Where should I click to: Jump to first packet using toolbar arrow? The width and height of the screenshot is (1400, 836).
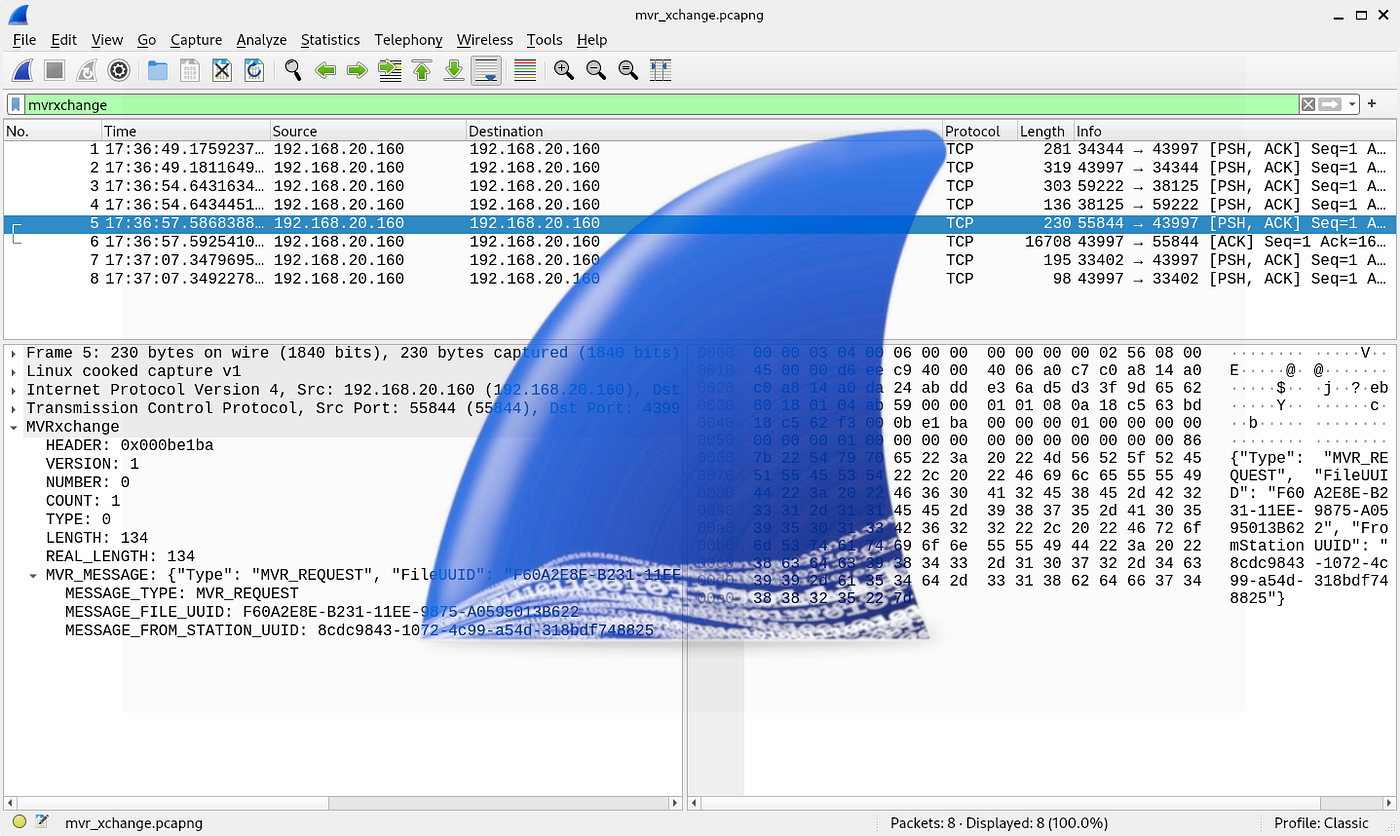(421, 70)
